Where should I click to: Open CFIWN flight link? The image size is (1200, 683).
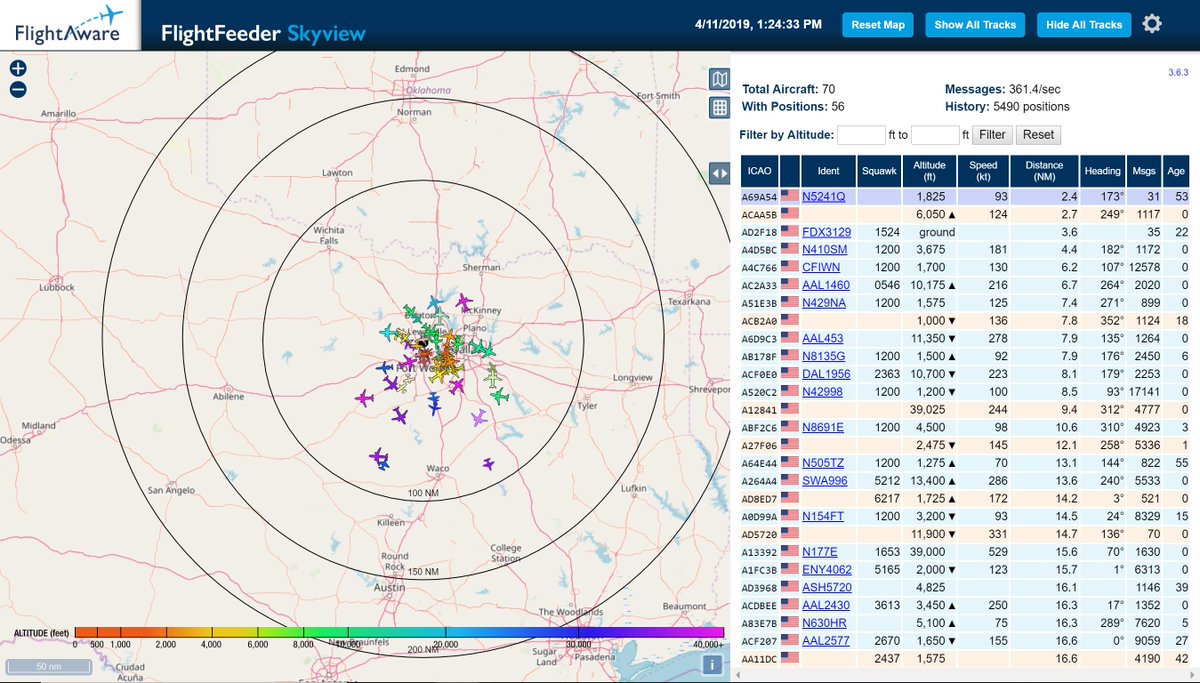pyautogui.click(x=821, y=267)
